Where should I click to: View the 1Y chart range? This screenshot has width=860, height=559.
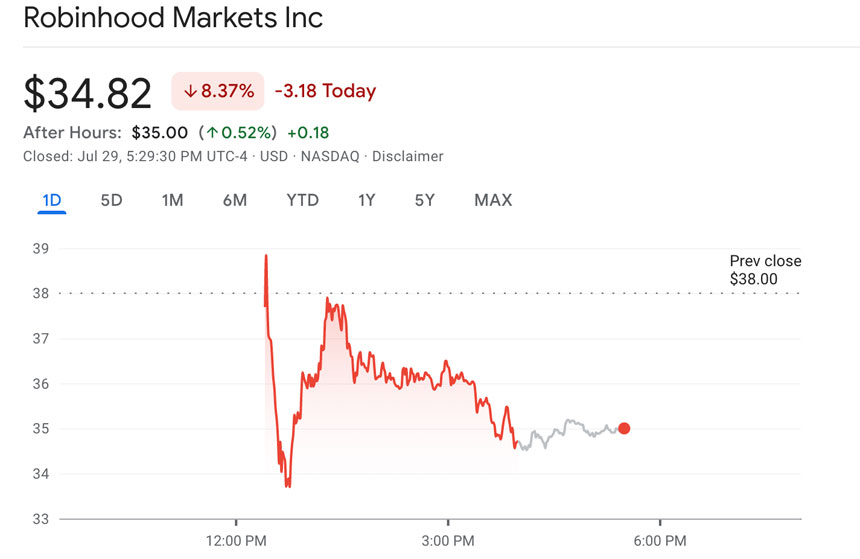coord(367,200)
